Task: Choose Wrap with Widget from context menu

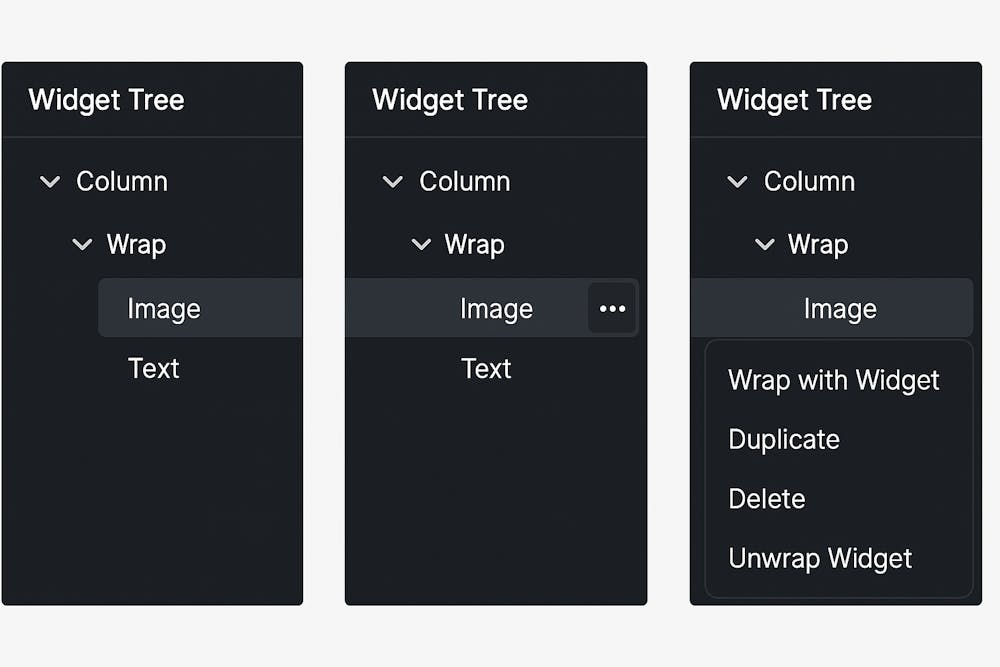Action: click(x=834, y=380)
